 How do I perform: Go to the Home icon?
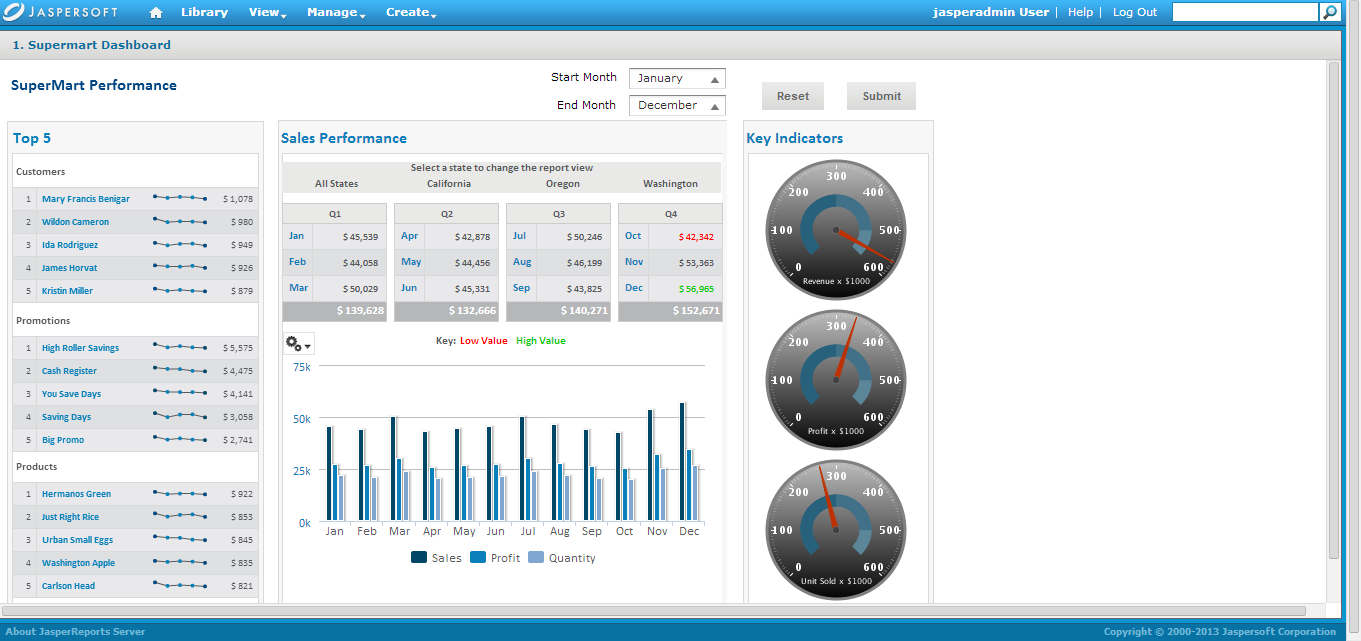pos(156,12)
